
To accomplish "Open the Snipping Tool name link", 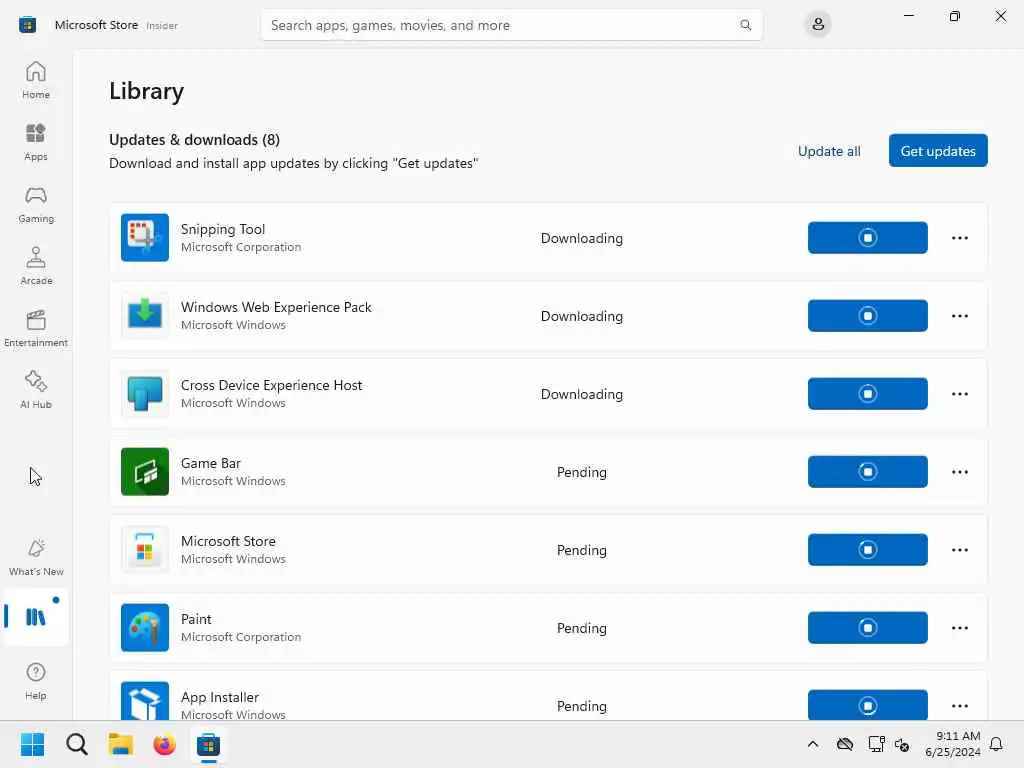I will pyautogui.click(x=223, y=229).
